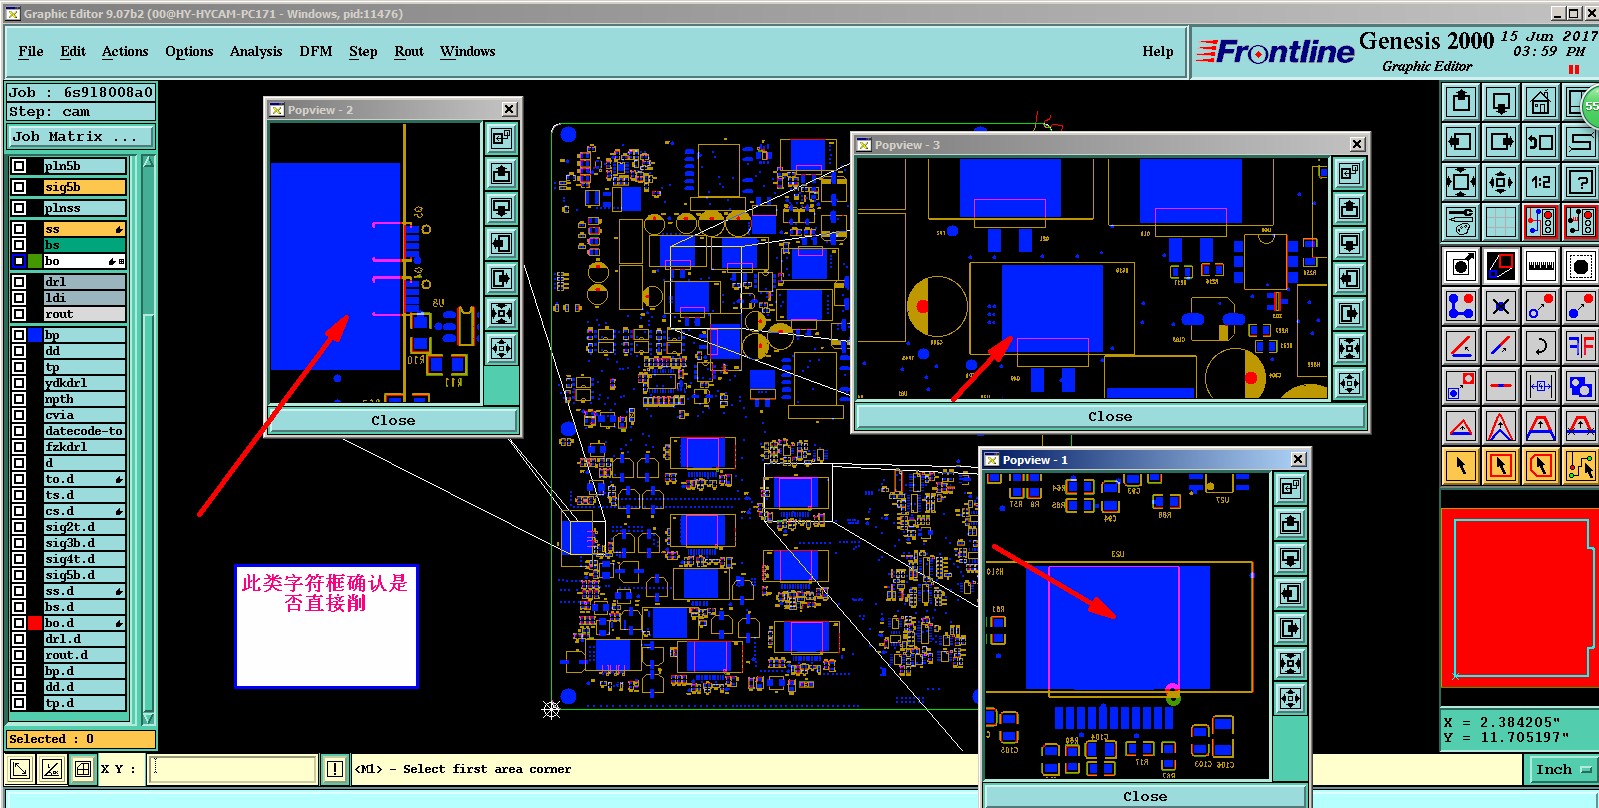Viewport: 1599px width, 808px height.
Task: Toggle the ss layer checkbox
Action: [19, 229]
